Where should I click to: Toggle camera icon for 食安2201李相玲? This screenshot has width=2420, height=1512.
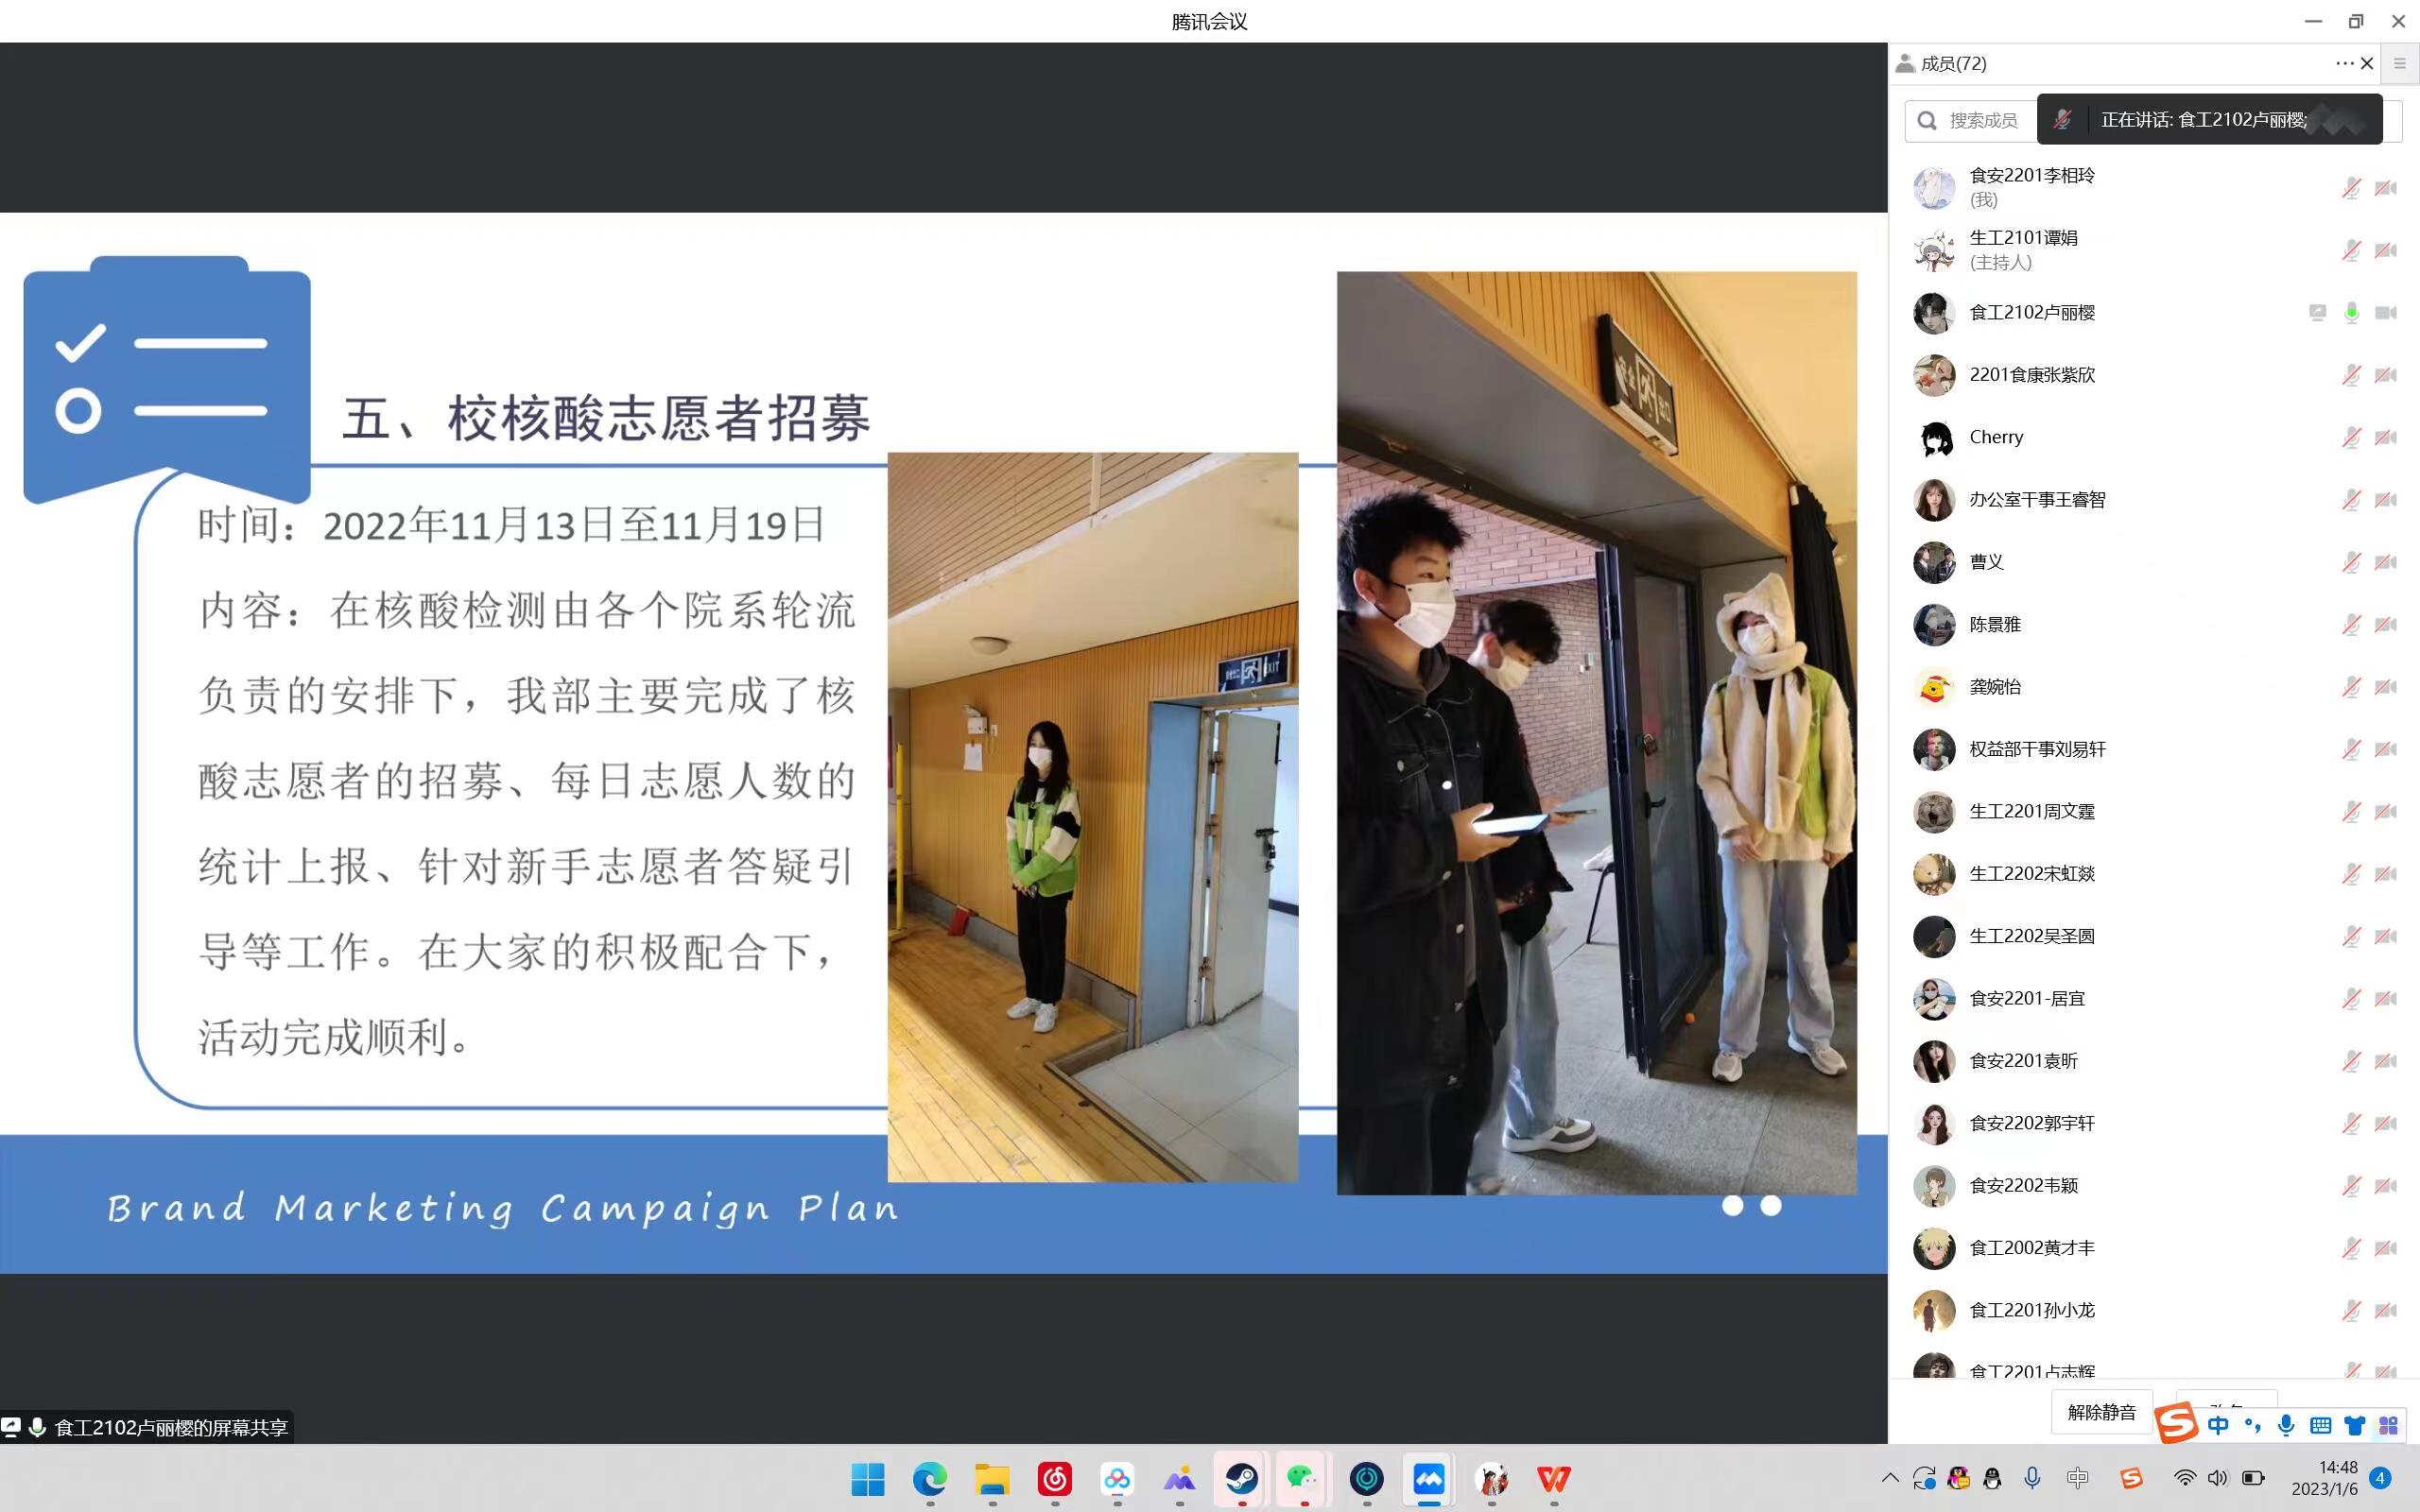click(x=2386, y=188)
